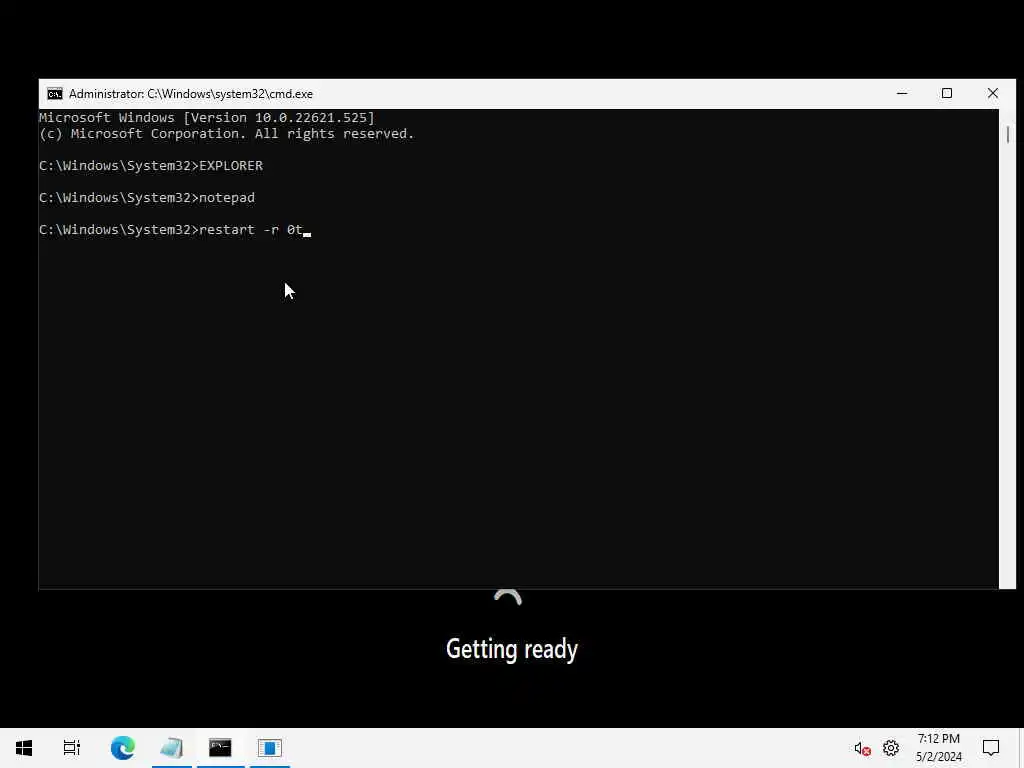Select the Command Prompt taskbar icon

coord(220,748)
